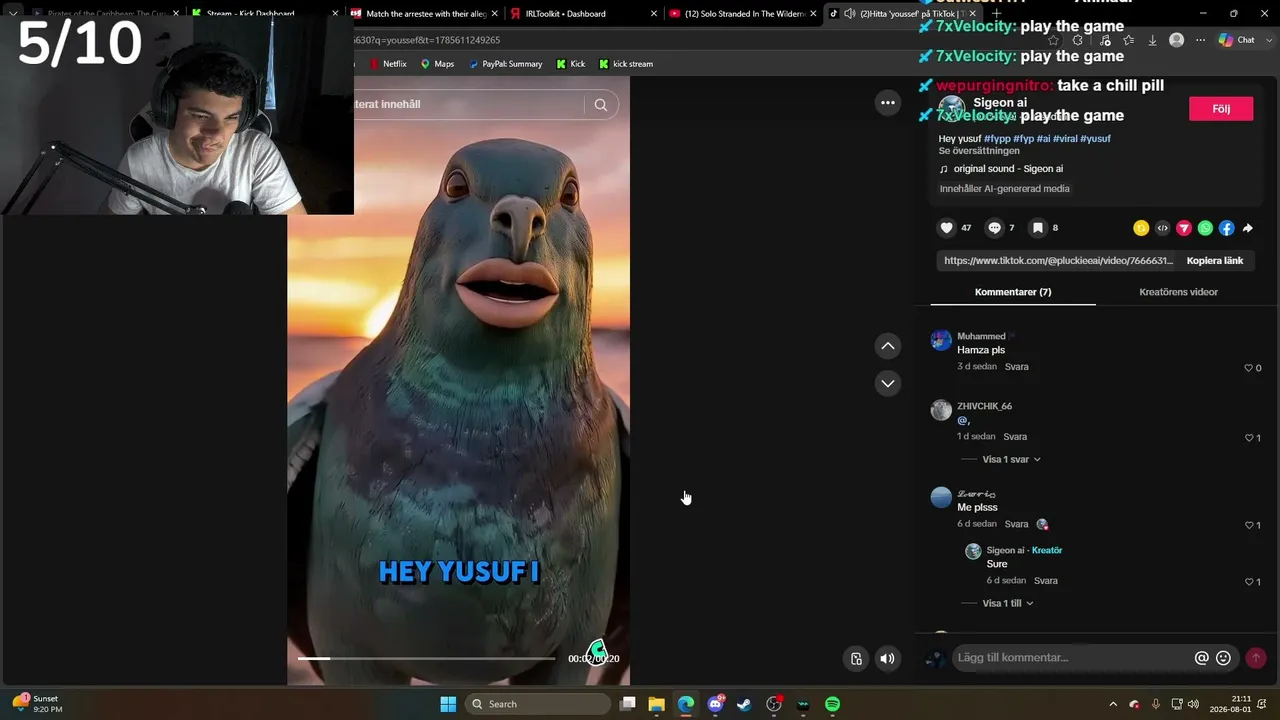Image resolution: width=1280 pixels, height=720 pixels.
Task: Open the "kick stream" bookmark
Action: 626,64
